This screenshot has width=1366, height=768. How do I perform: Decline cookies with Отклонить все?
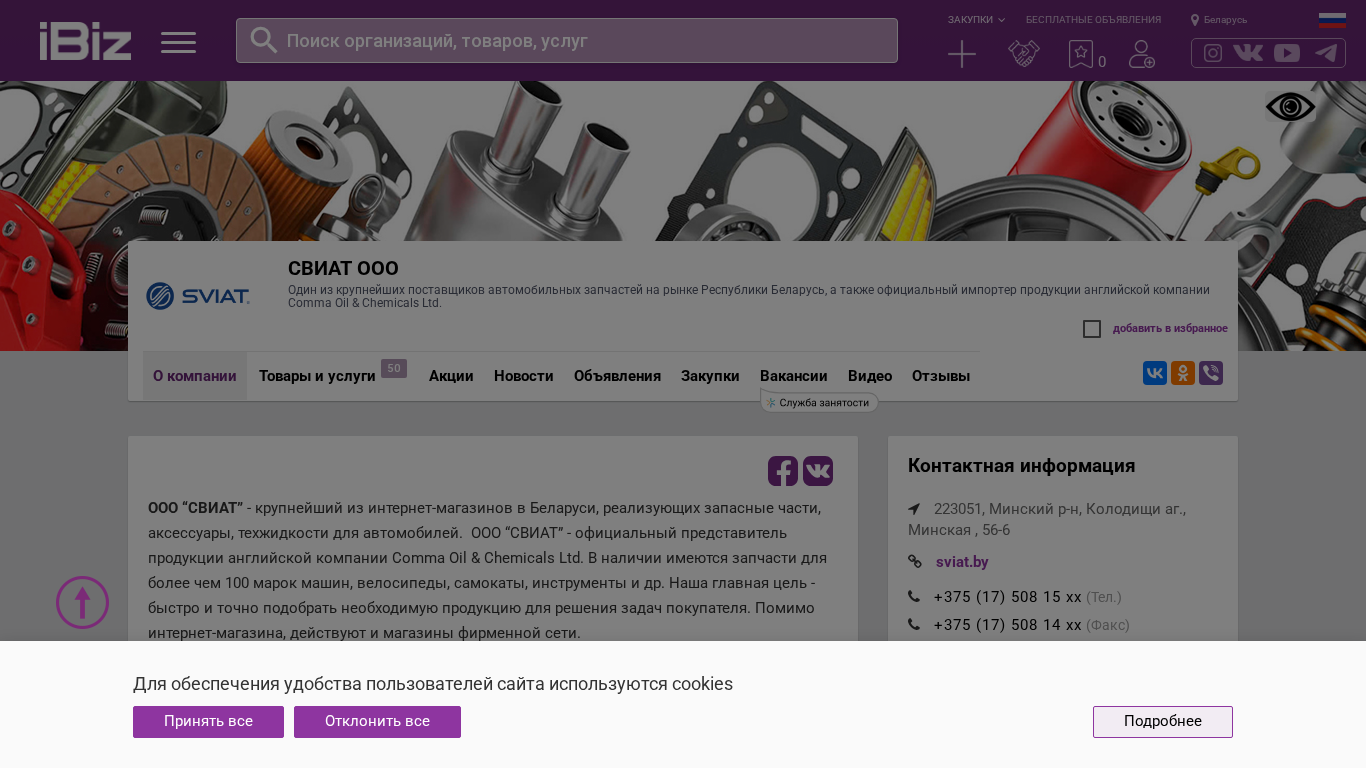click(x=377, y=722)
